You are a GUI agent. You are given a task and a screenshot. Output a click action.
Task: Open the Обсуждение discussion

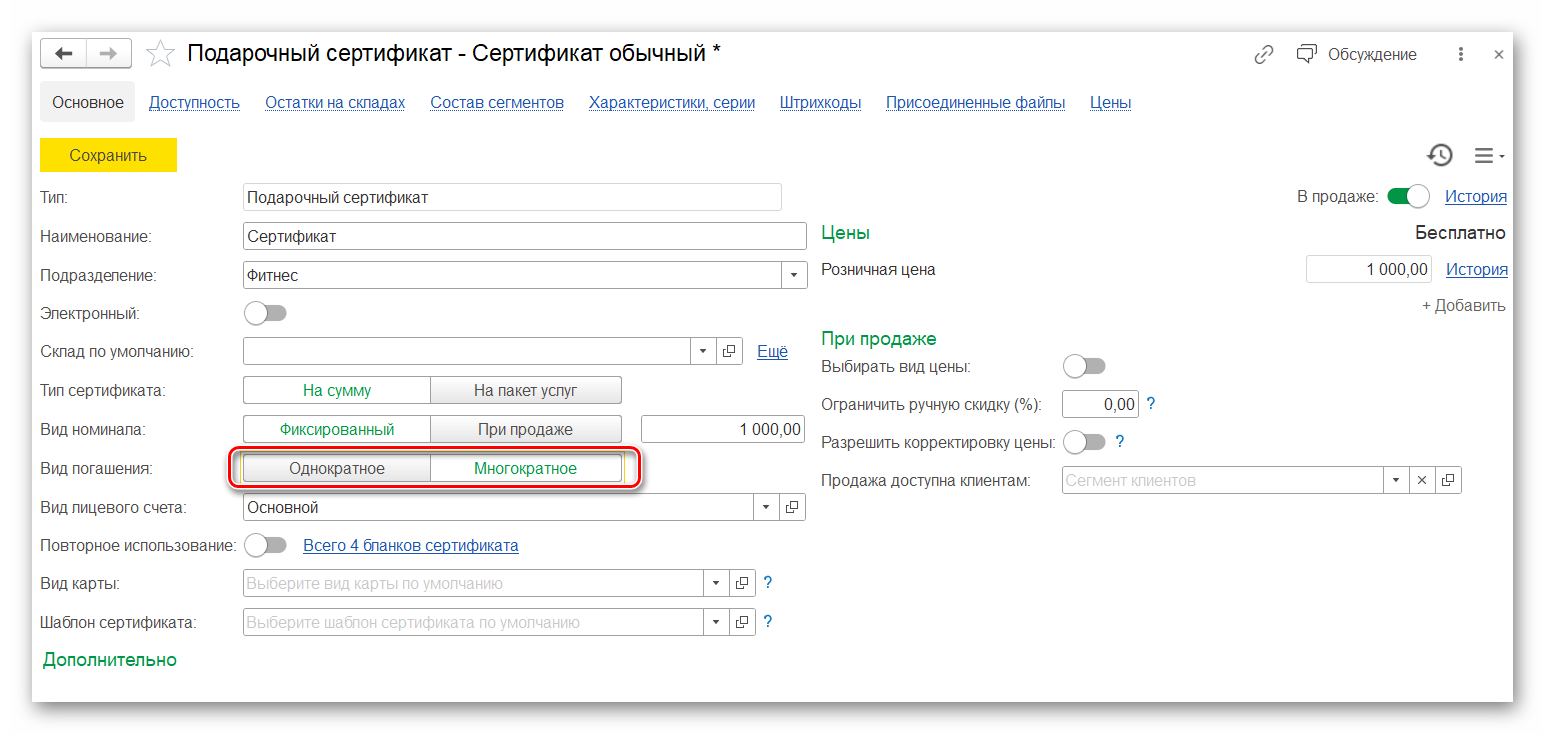pos(1356,54)
